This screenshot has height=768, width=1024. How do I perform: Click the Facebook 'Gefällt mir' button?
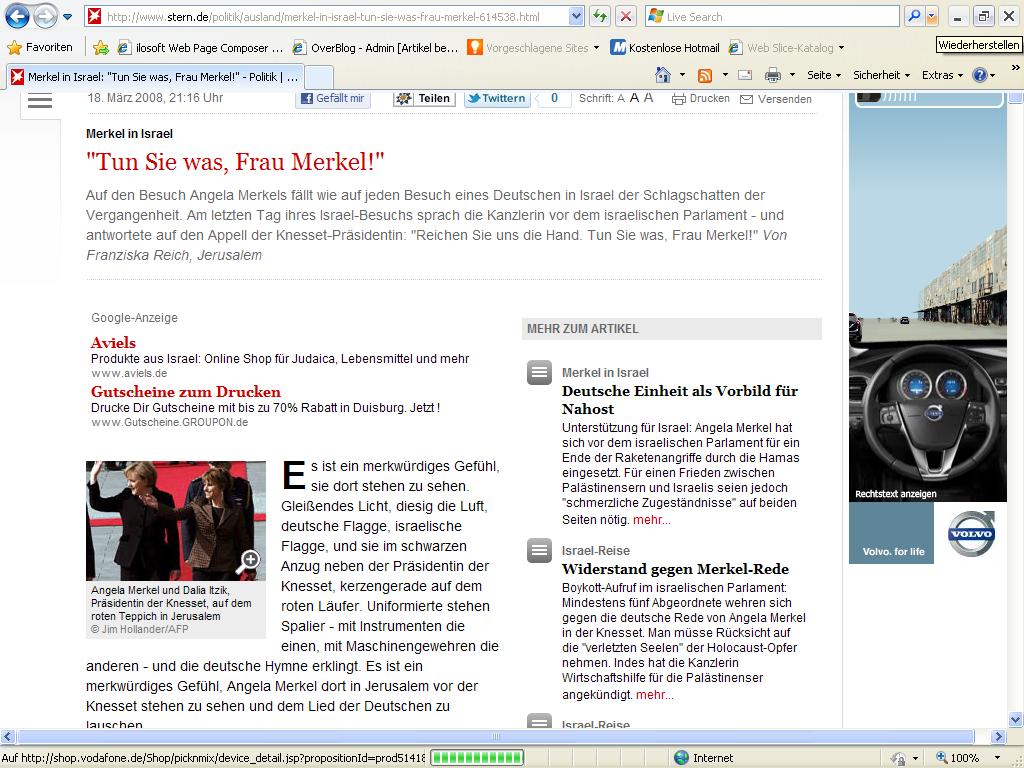tap(333, 99)
